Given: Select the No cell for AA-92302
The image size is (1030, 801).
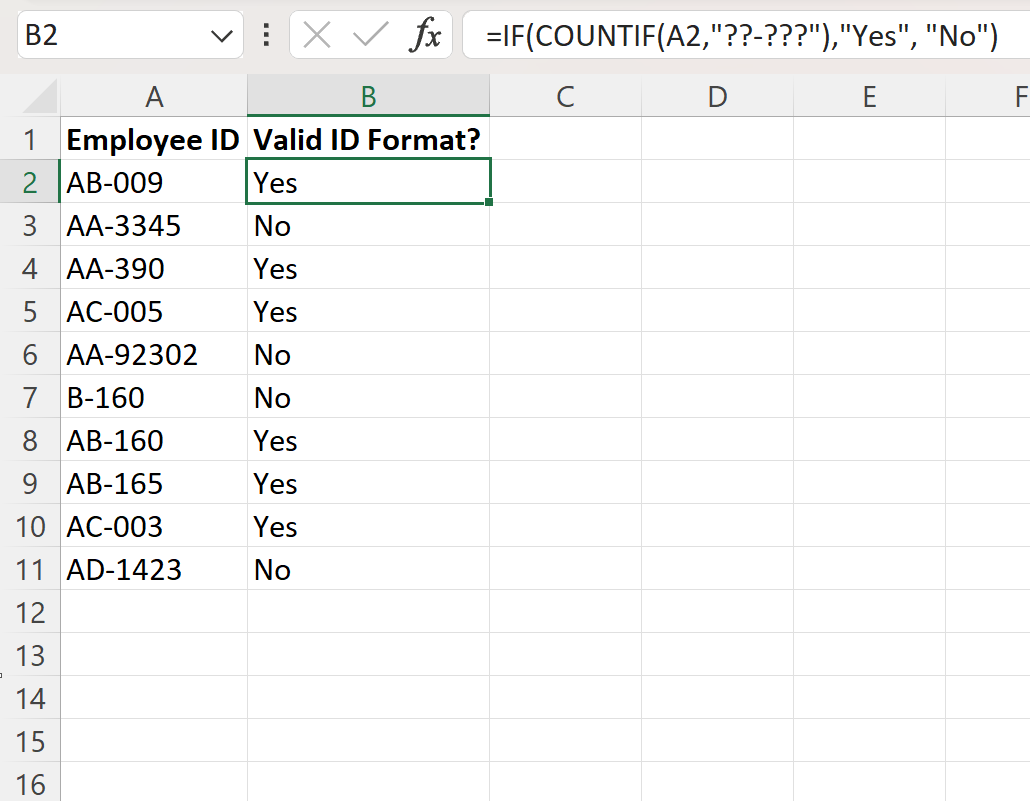Looking at the screenshot, I should [369, 354].
